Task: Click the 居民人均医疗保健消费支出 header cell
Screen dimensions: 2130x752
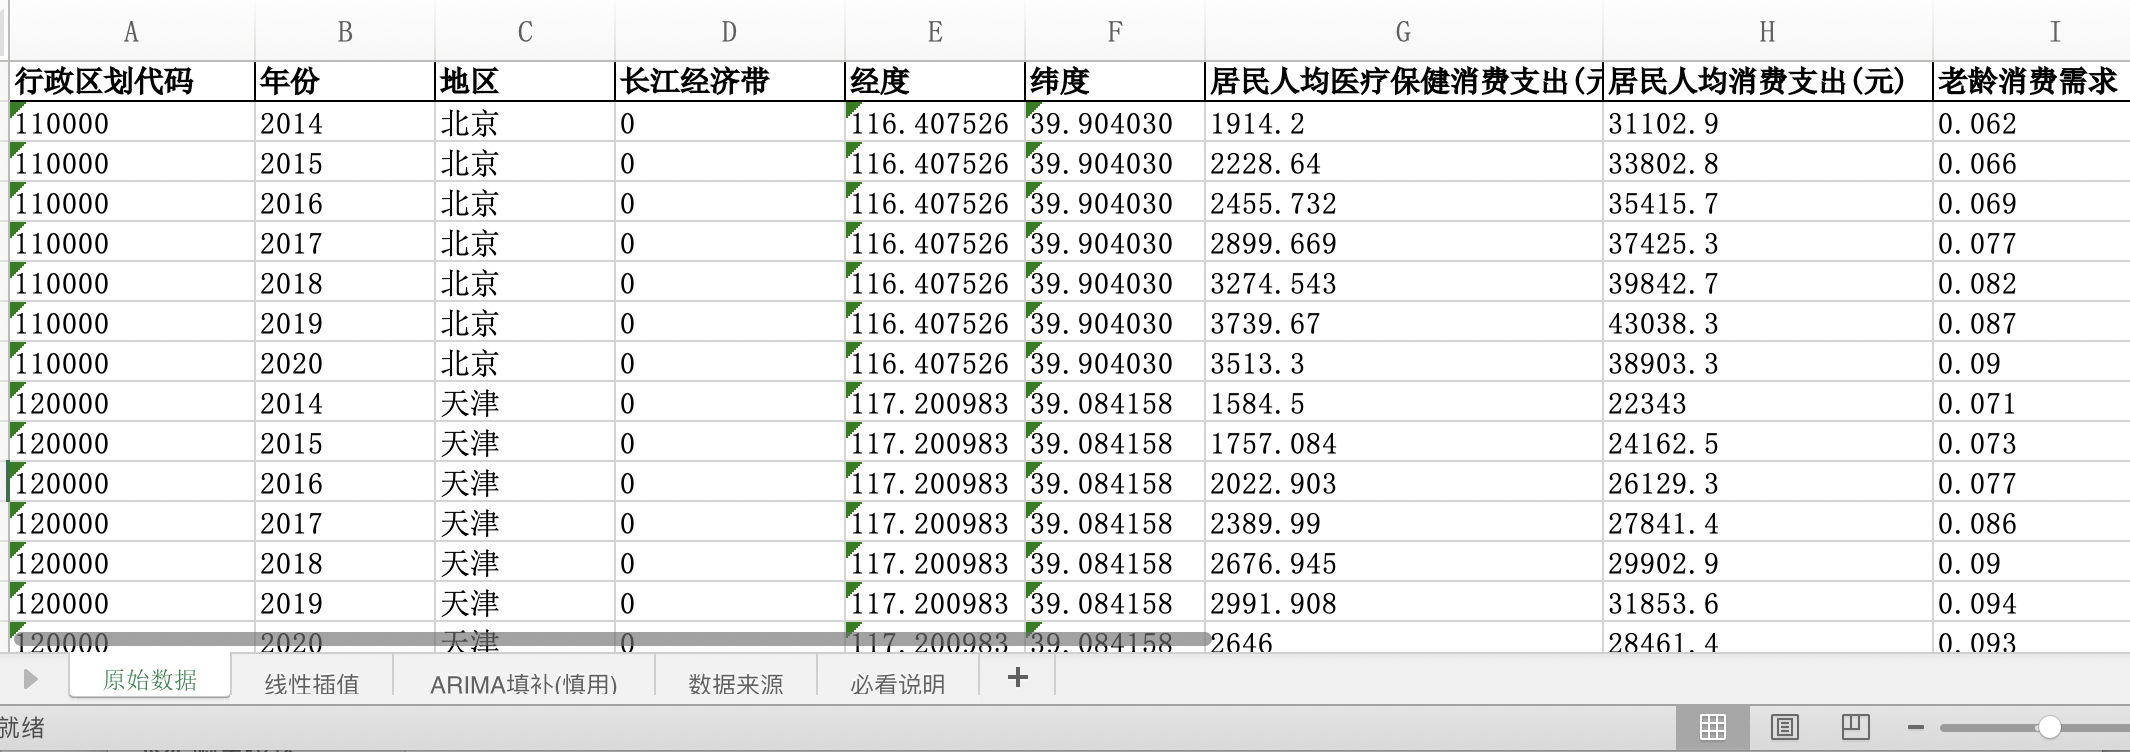Action: (1404, 81)
